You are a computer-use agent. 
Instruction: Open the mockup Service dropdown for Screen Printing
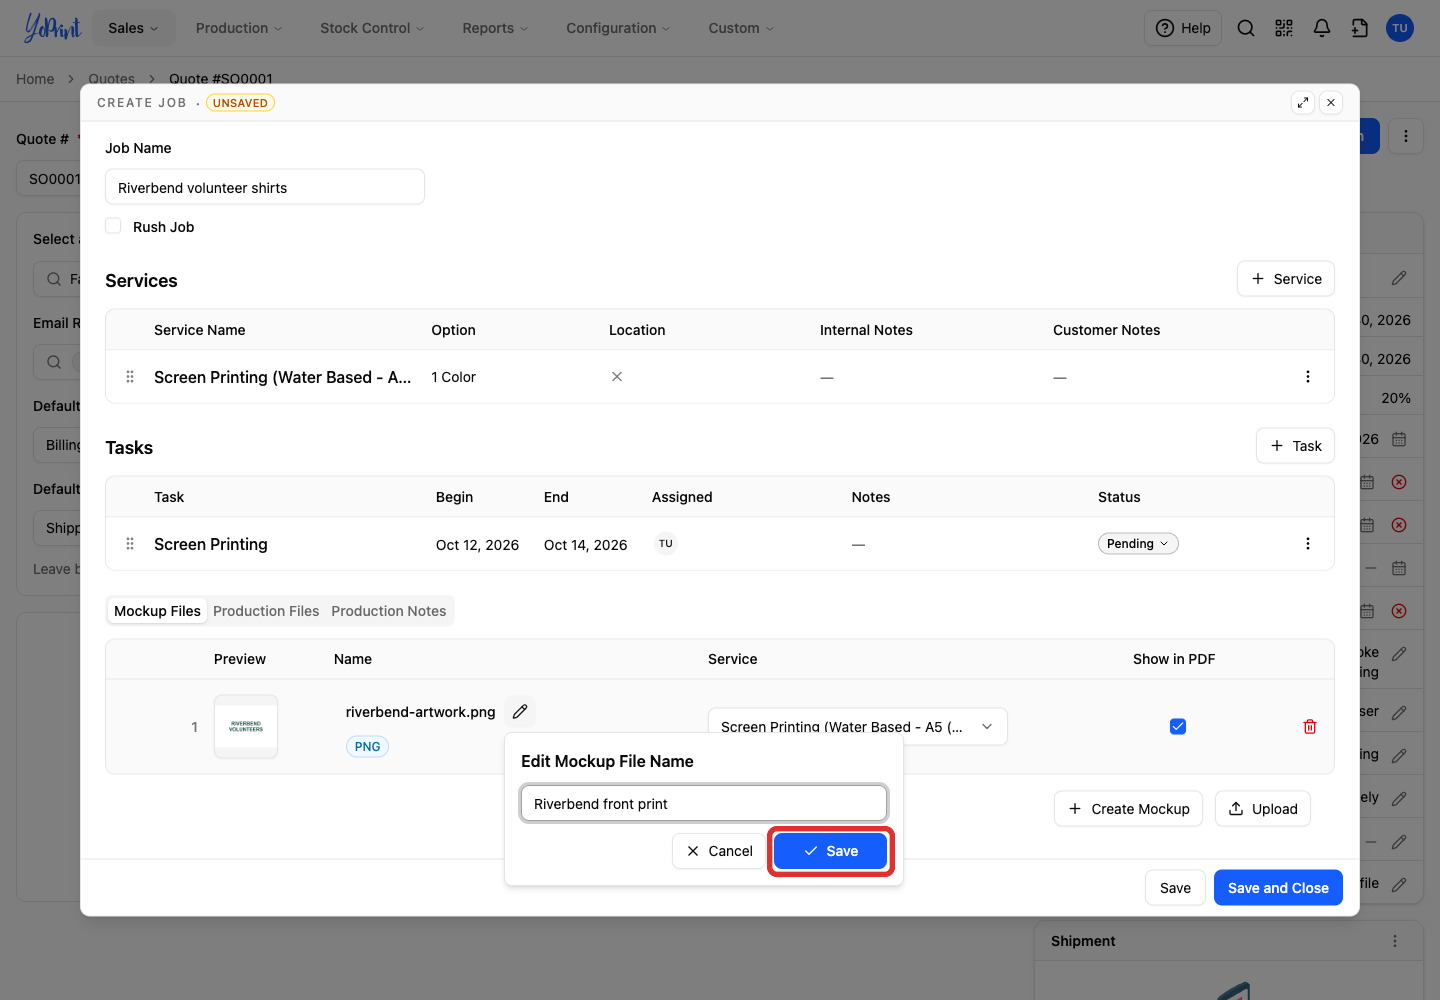857,727
